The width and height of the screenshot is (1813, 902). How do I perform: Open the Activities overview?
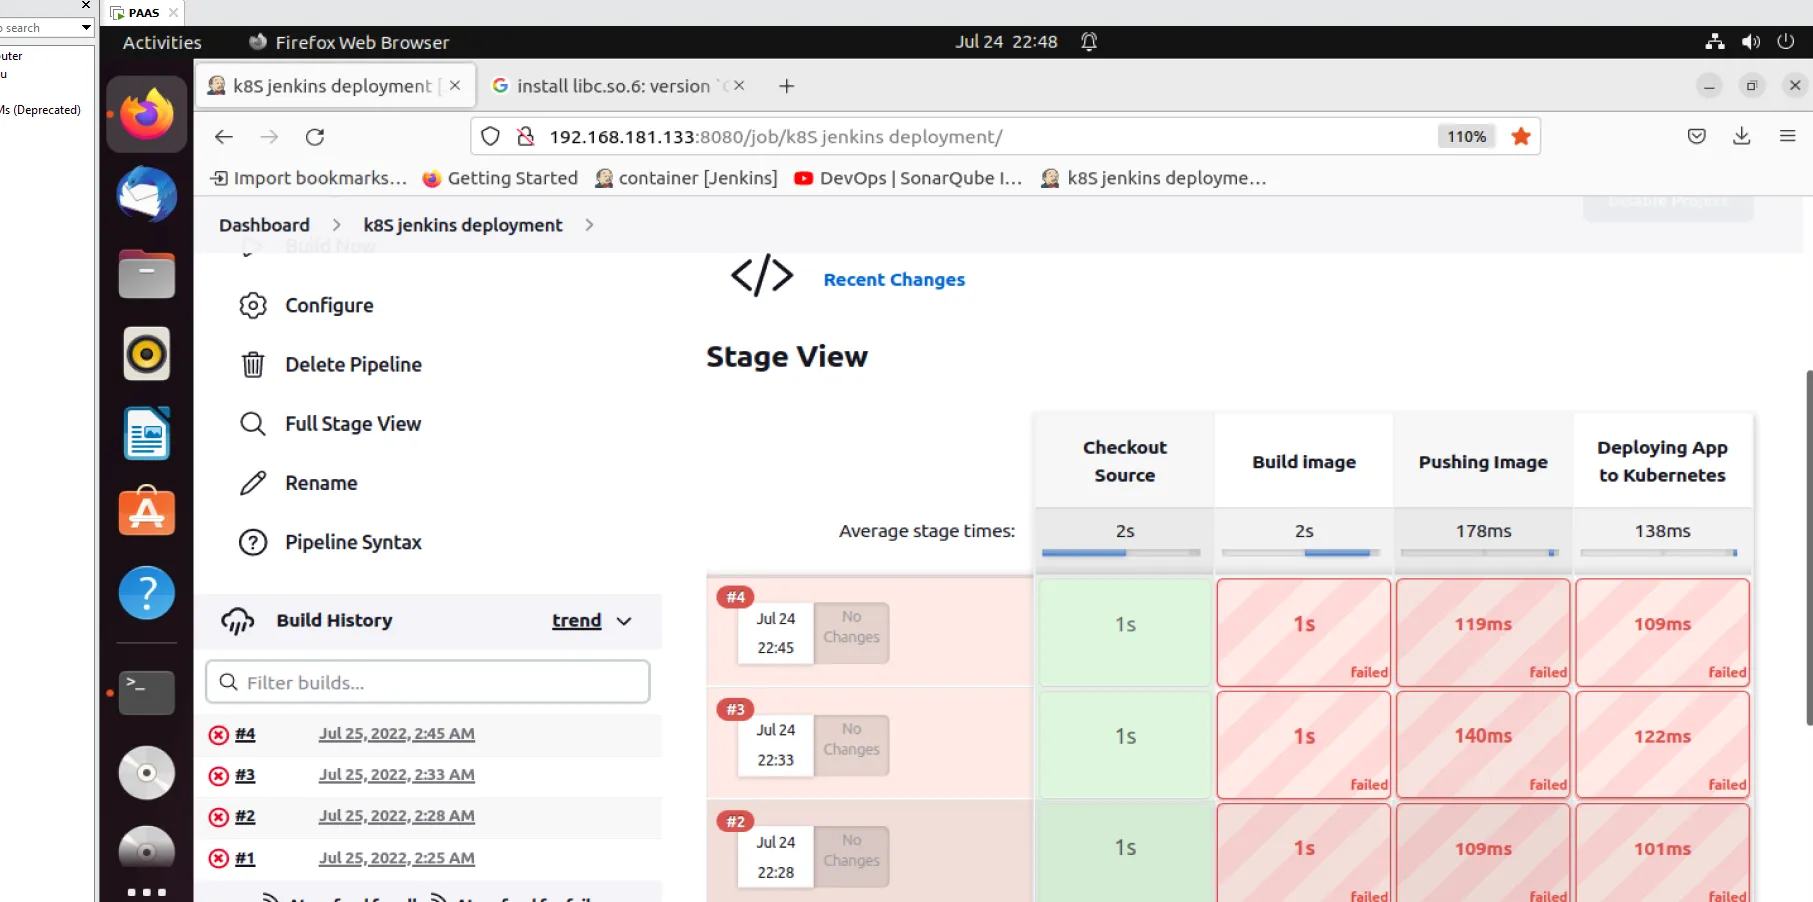162,42
